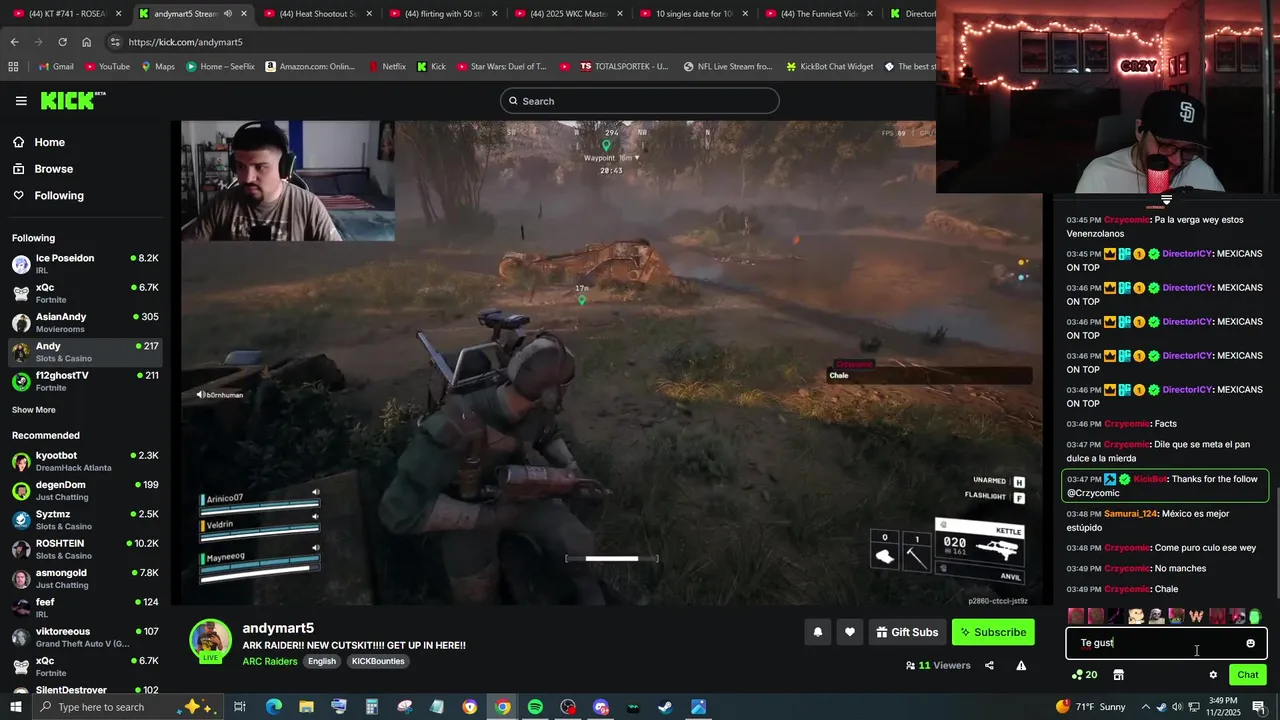Open chat settings gear

(1213, 675)
